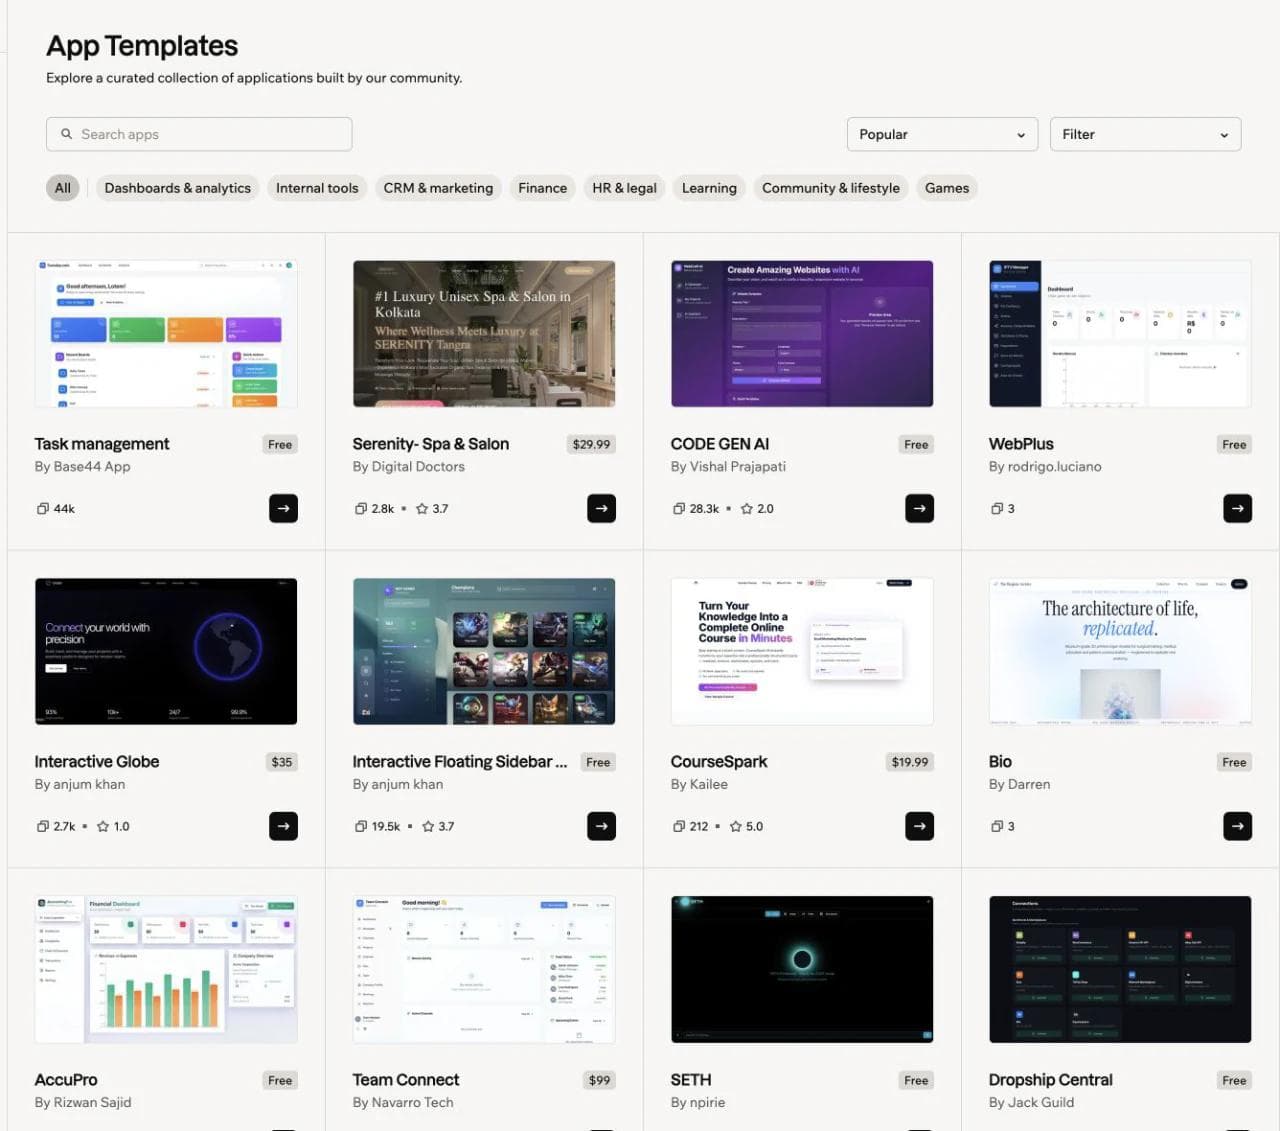Click Free badge on WebPlus card

(1234, 444)
